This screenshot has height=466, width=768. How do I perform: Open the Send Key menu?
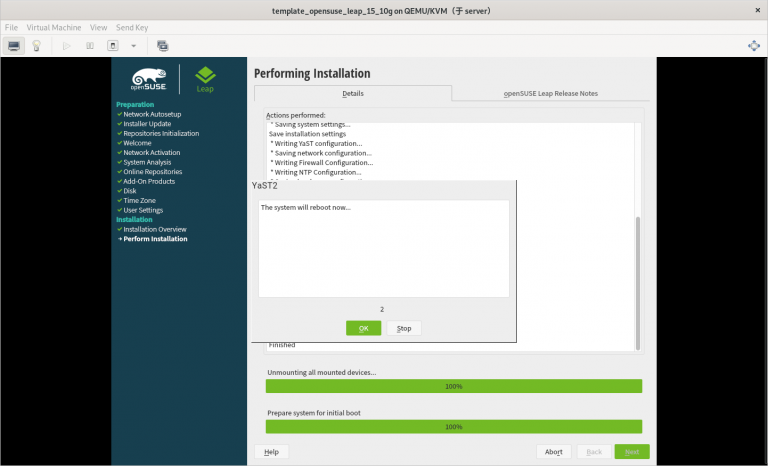(132, 27)
